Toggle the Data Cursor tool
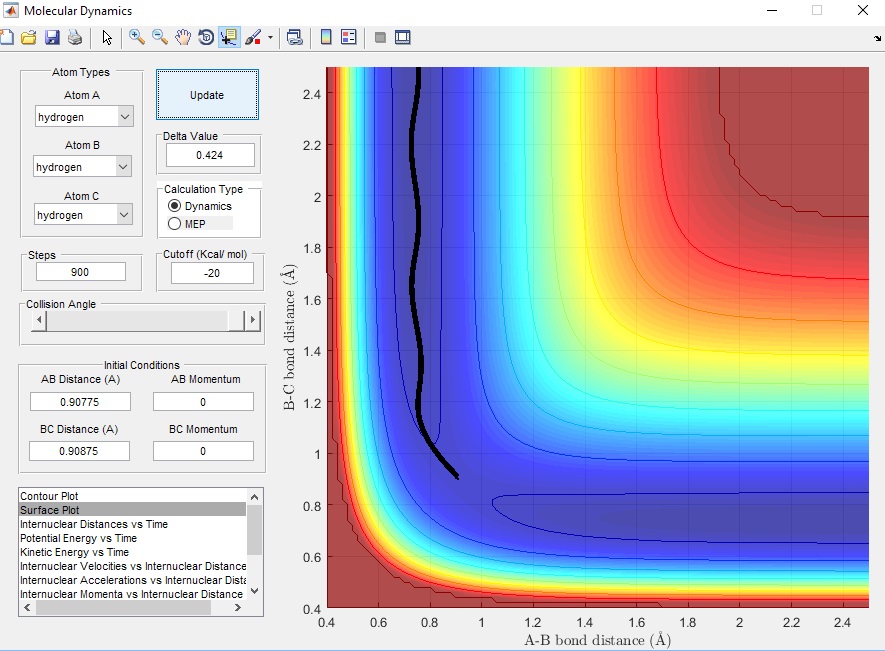Screen dimensions: 885x651 229,38
